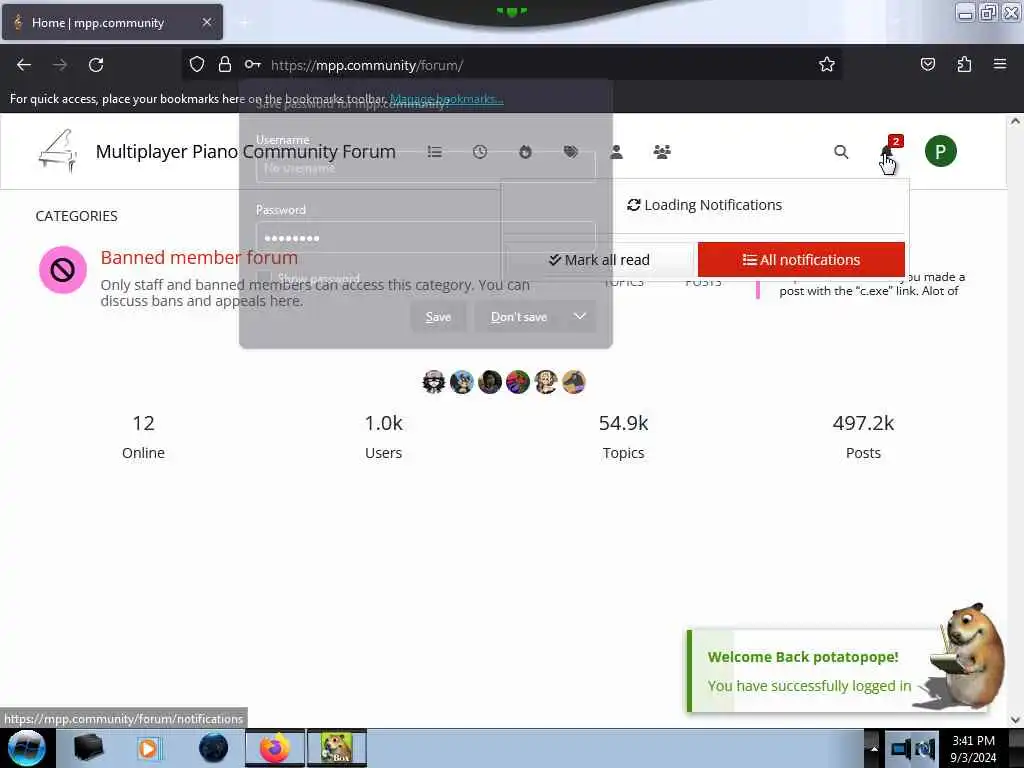
Task: Click the third user avatar thumbnail
Action: 490,382
